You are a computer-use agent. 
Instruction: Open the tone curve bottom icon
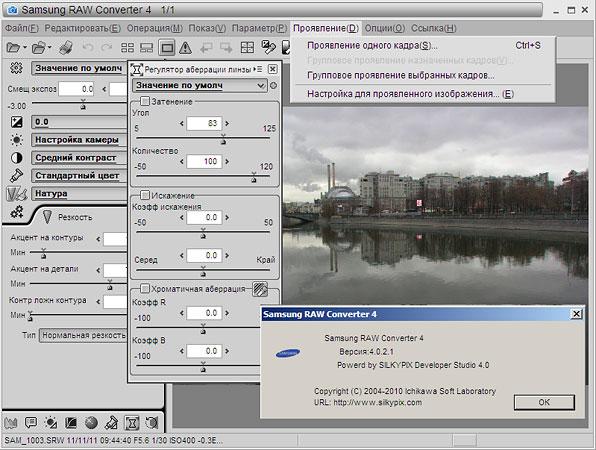[71, 423]
